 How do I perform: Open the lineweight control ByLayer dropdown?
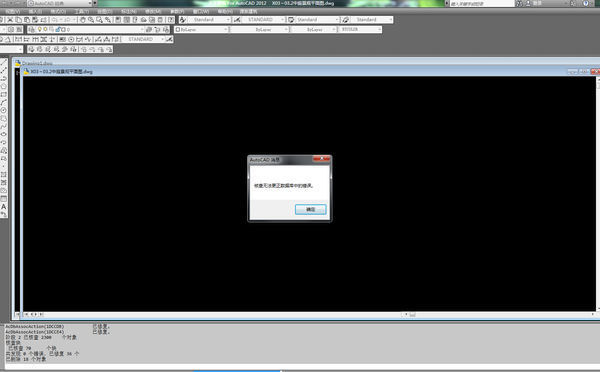(x=313, y=29)
